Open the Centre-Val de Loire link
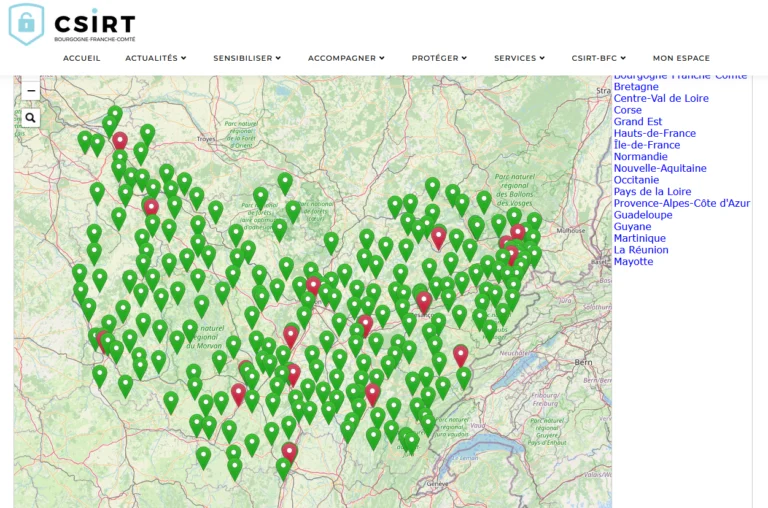The image size is (768, 508). click(661, 98)
